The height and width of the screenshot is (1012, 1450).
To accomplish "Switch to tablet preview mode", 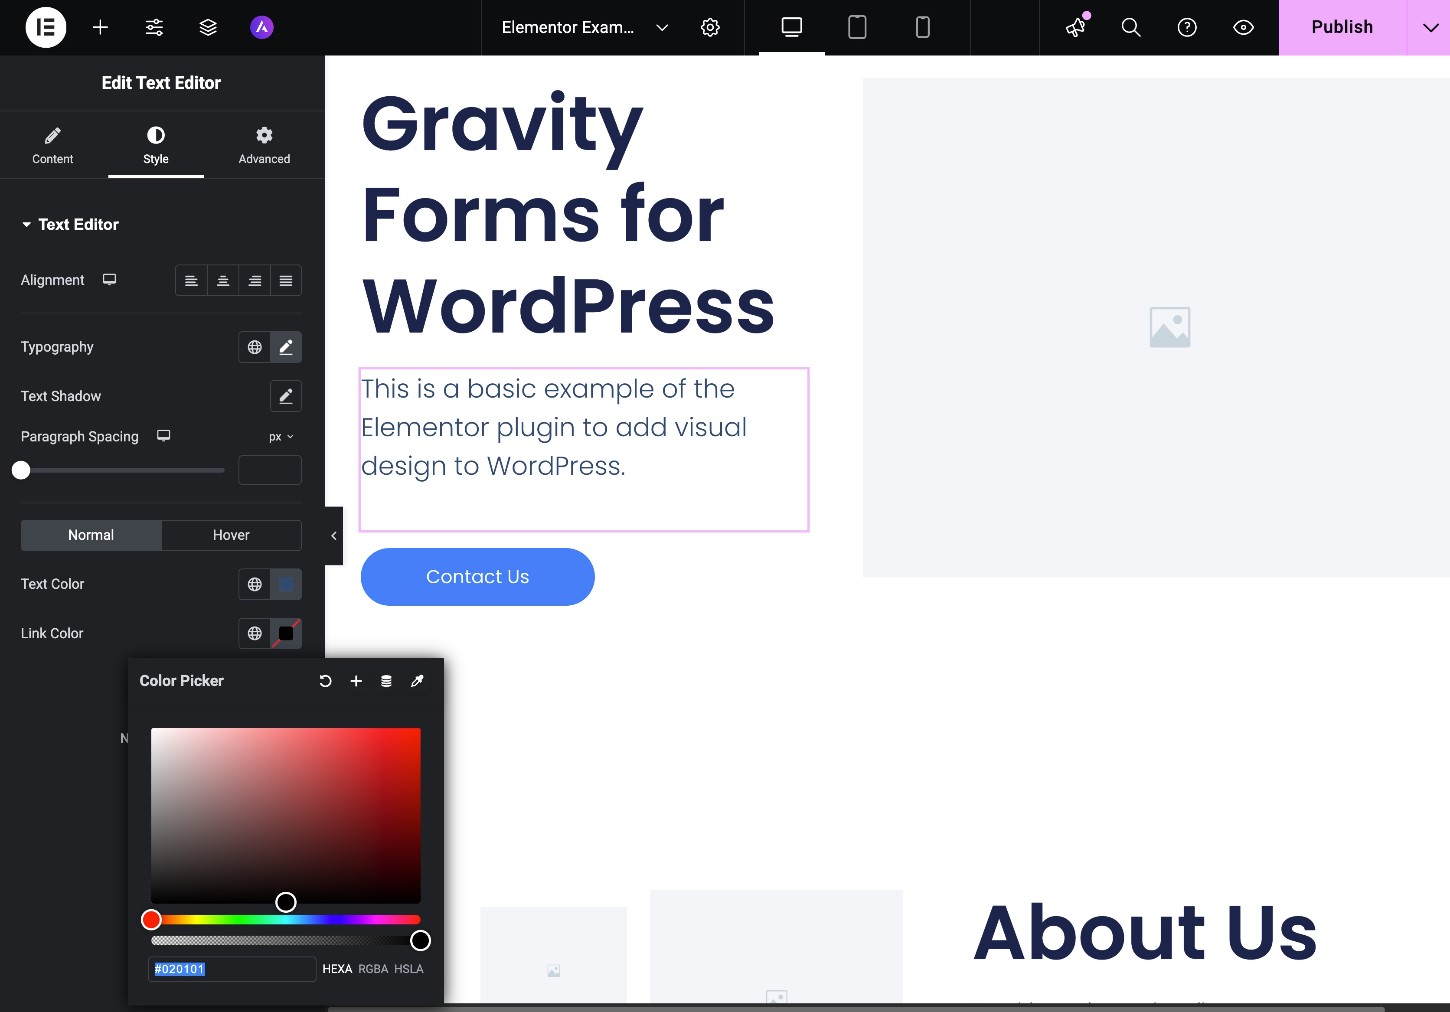I will click(x=857, y=27).
